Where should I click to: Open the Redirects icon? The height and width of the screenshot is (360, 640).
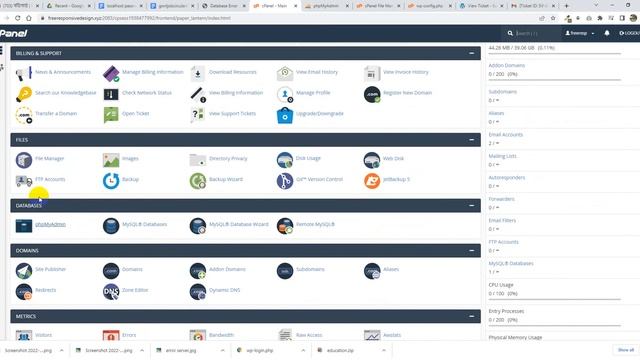click(24, 291)
